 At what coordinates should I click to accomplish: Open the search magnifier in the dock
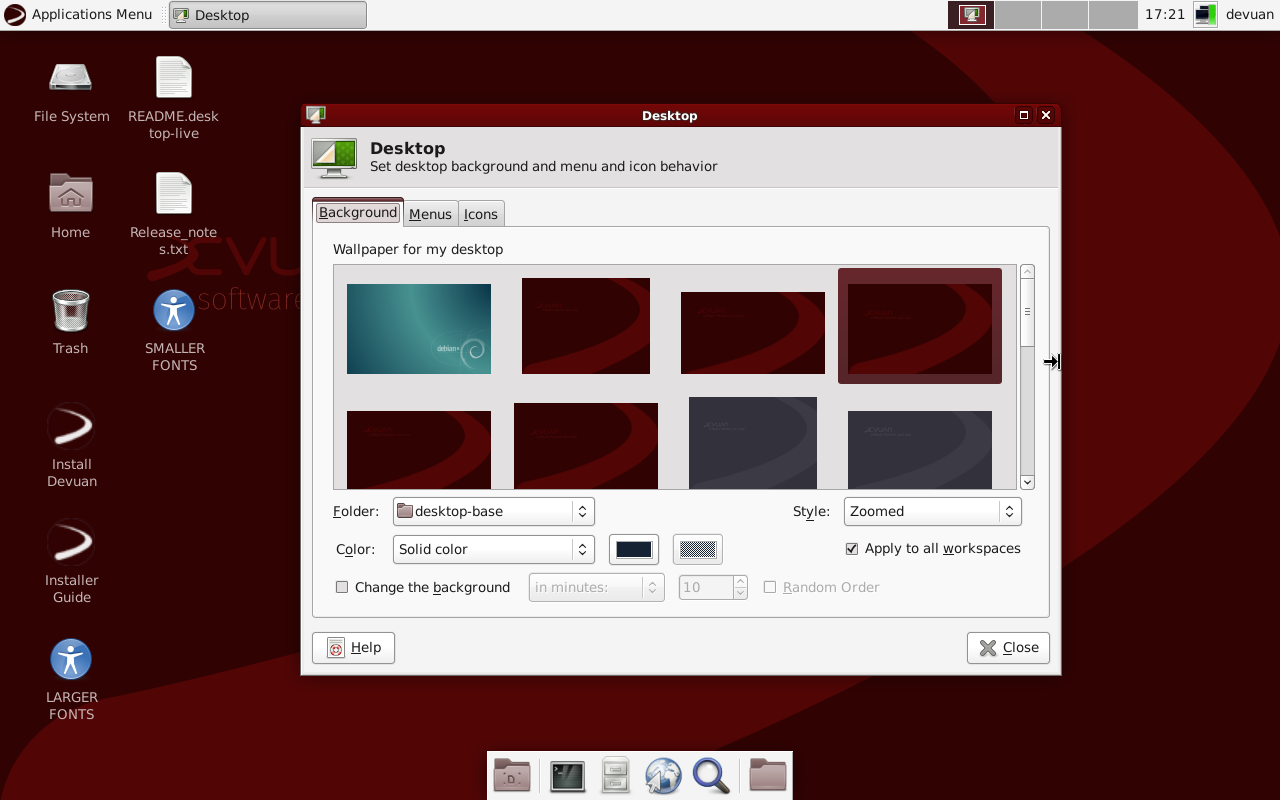coord(711,776)
